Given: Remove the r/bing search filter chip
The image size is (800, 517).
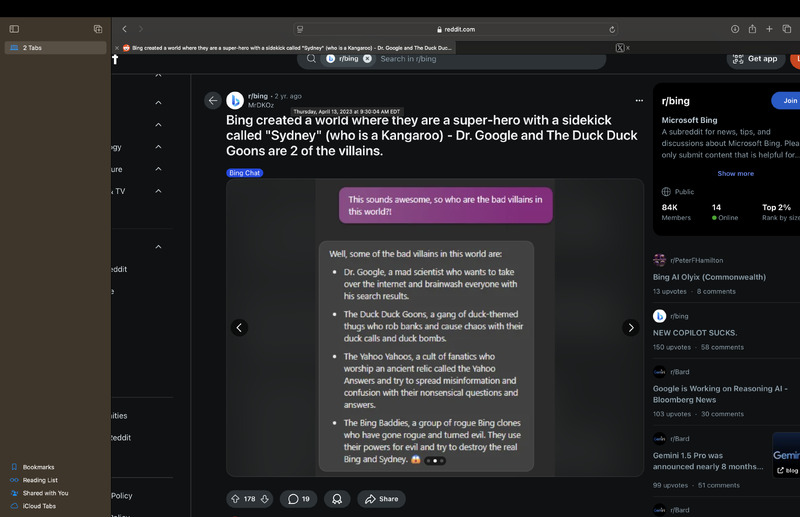Looking at the screenshot, I should point(367,59).
